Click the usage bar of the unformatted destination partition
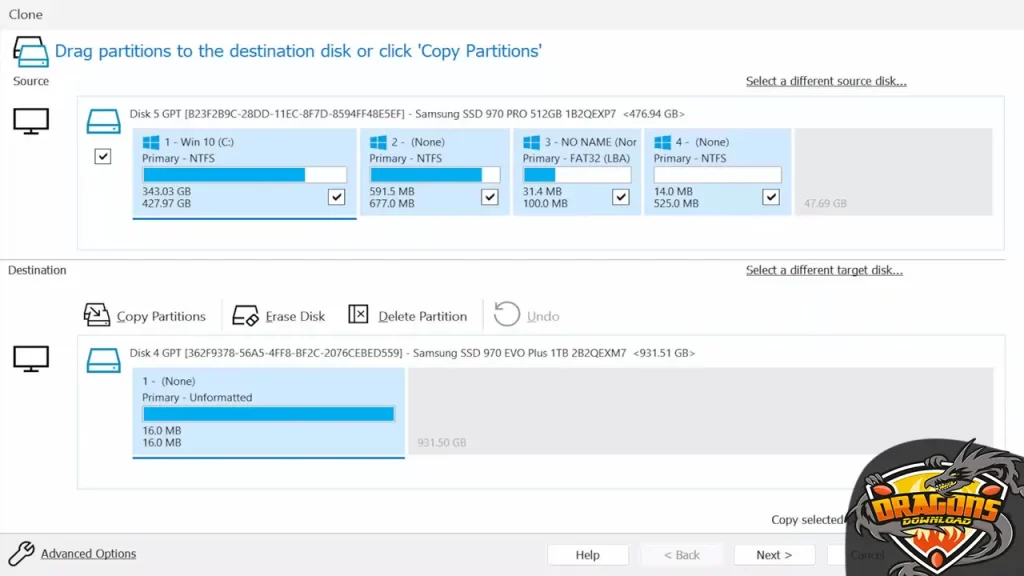 [268, 412]
